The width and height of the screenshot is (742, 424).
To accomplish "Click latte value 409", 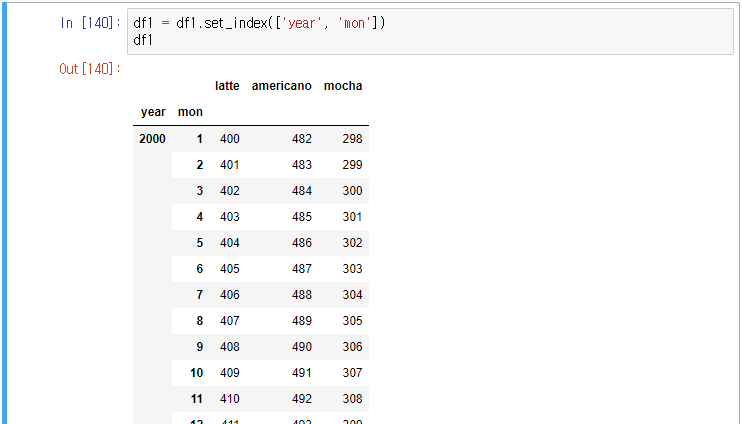I will pyautogui.click(x=230, y=373).
